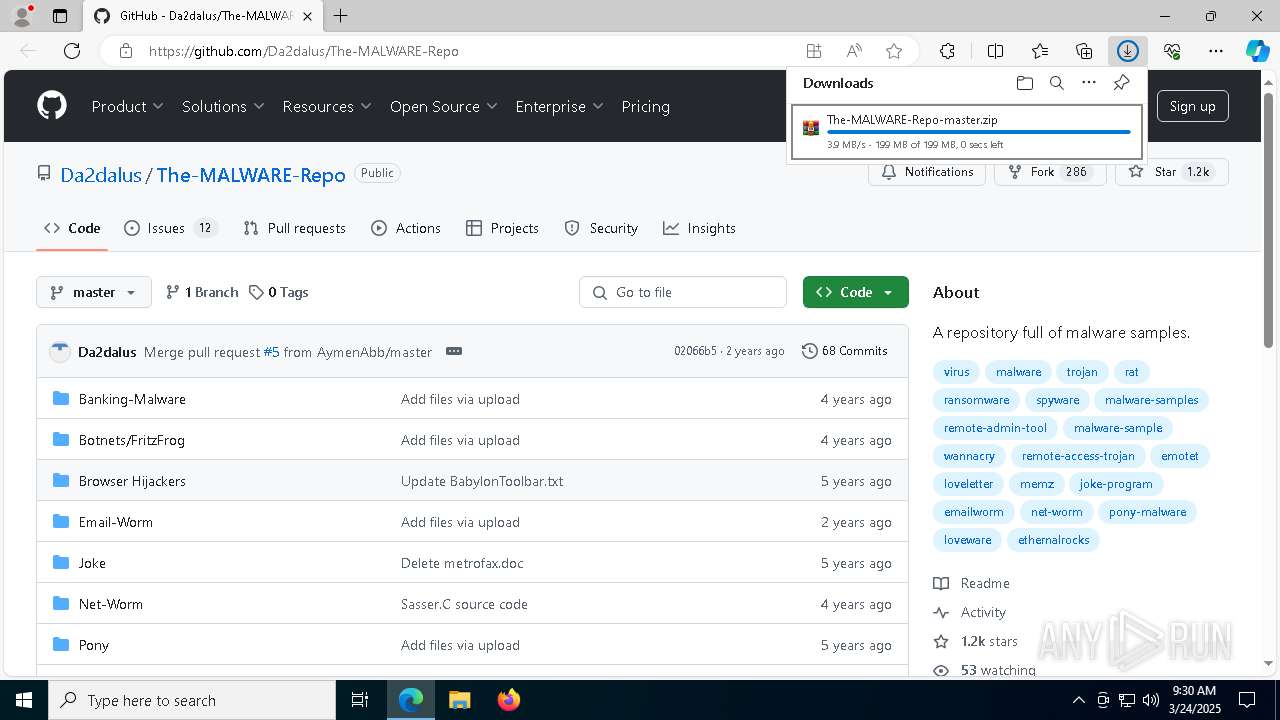Image resolution: width=1280 pixels, height=720 pixels.
Task: Toggle the Downloads toolbar button
Action: point(1128,51)
